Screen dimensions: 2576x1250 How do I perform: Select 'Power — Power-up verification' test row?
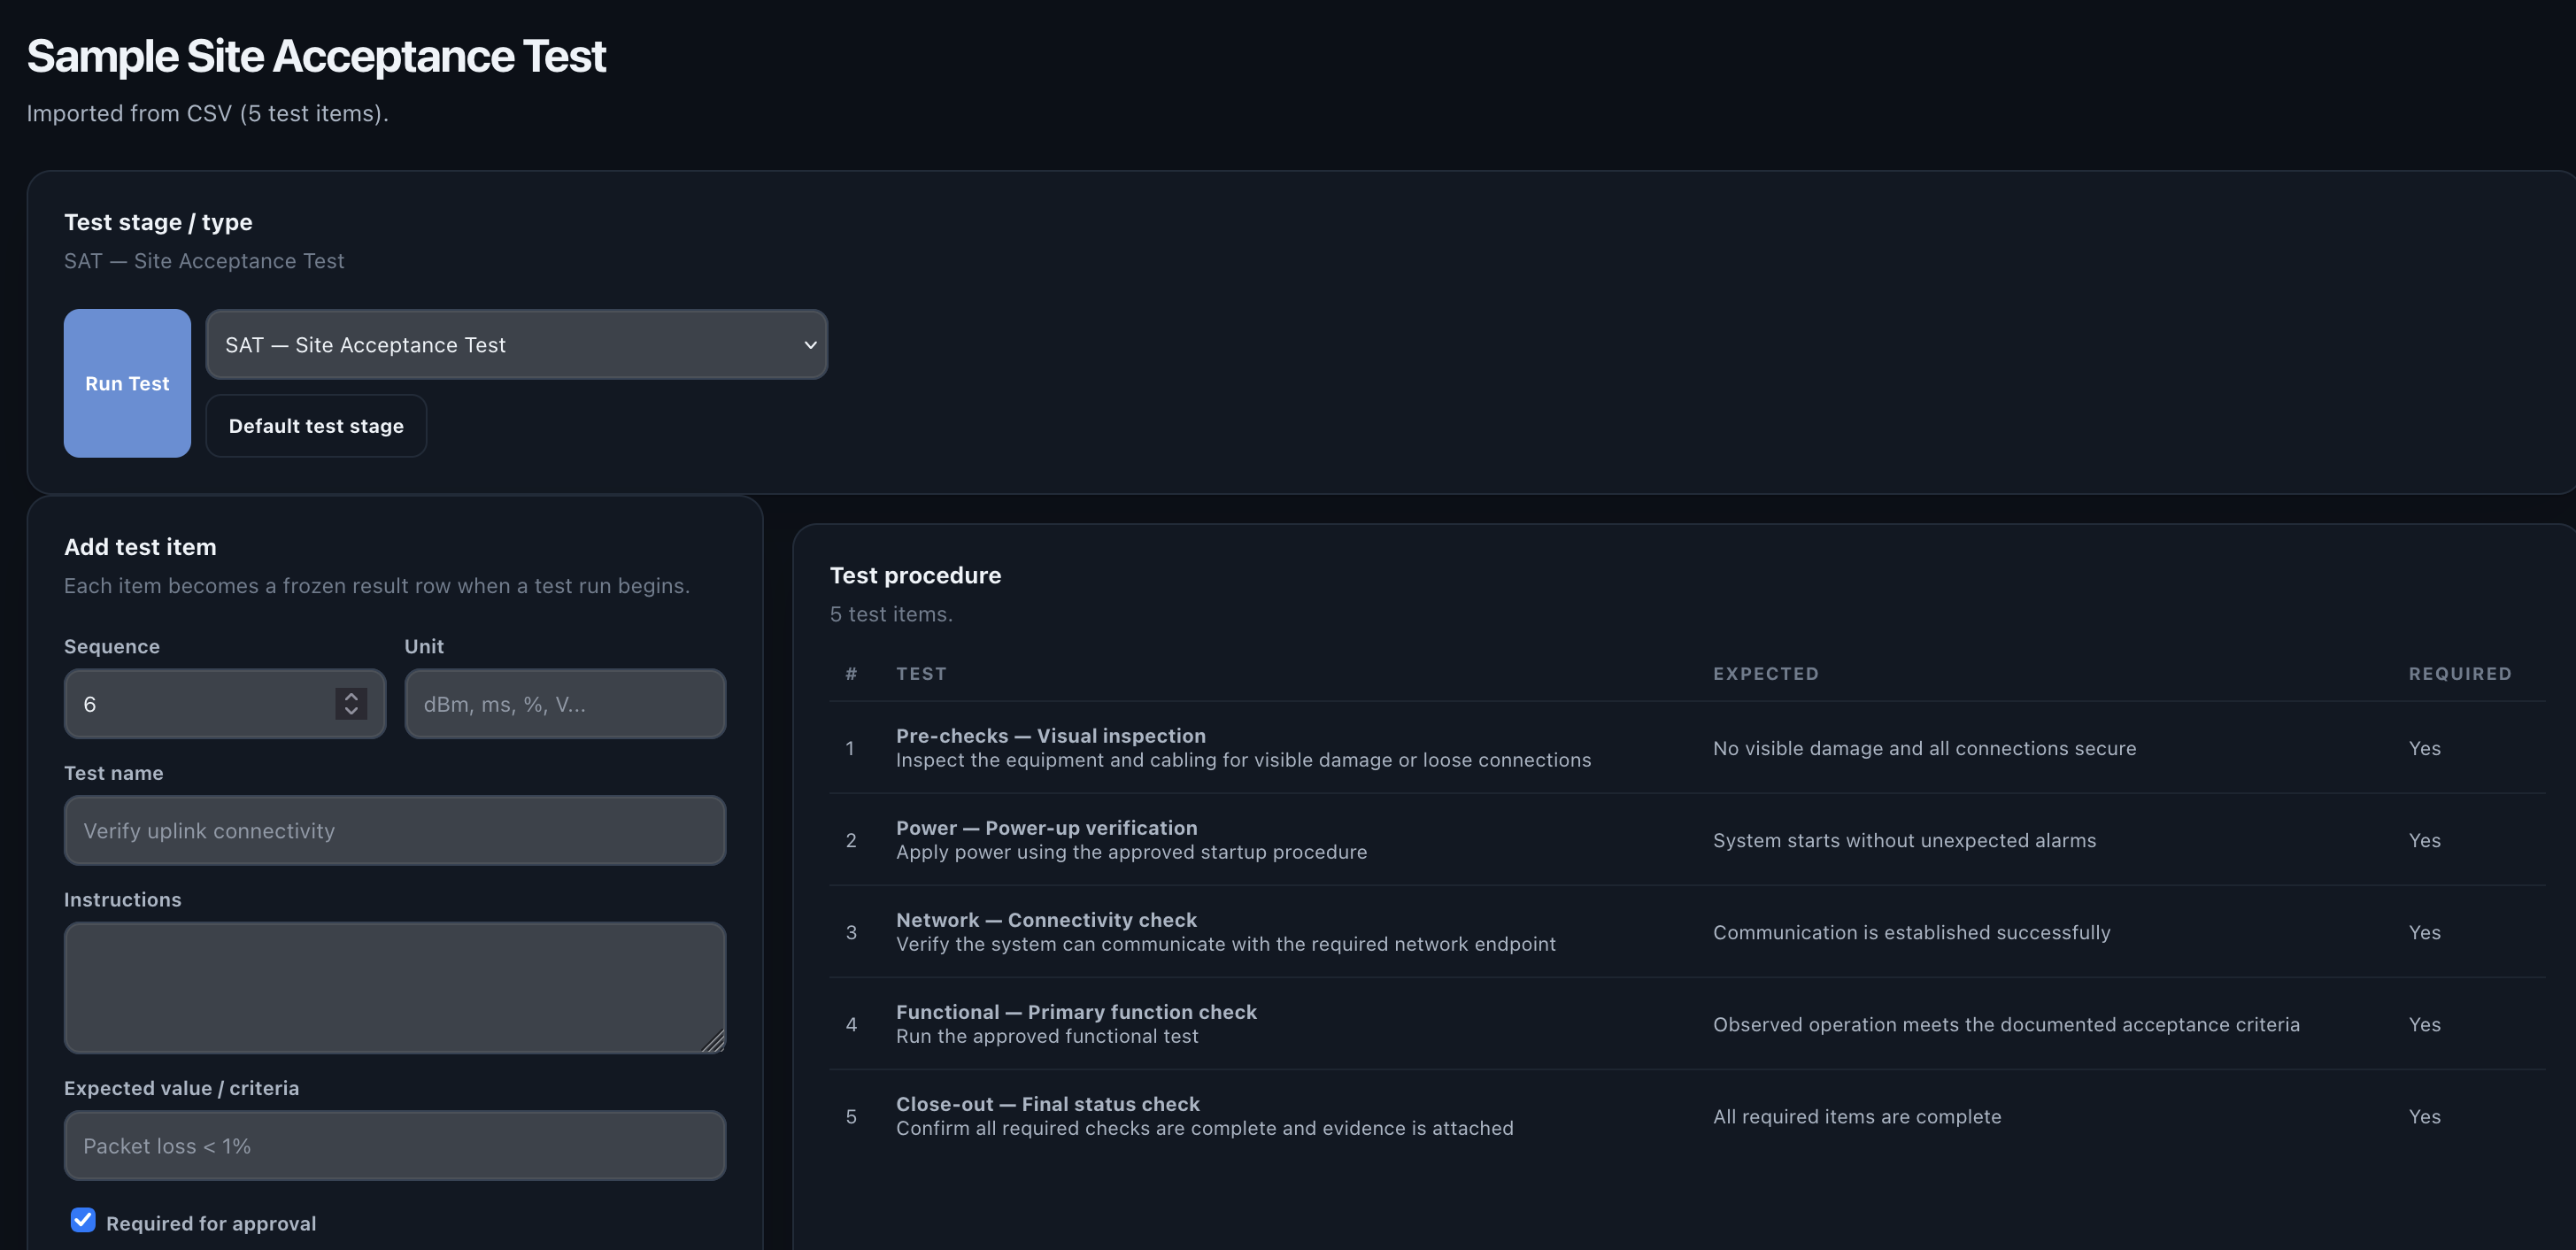[1687, 840]
